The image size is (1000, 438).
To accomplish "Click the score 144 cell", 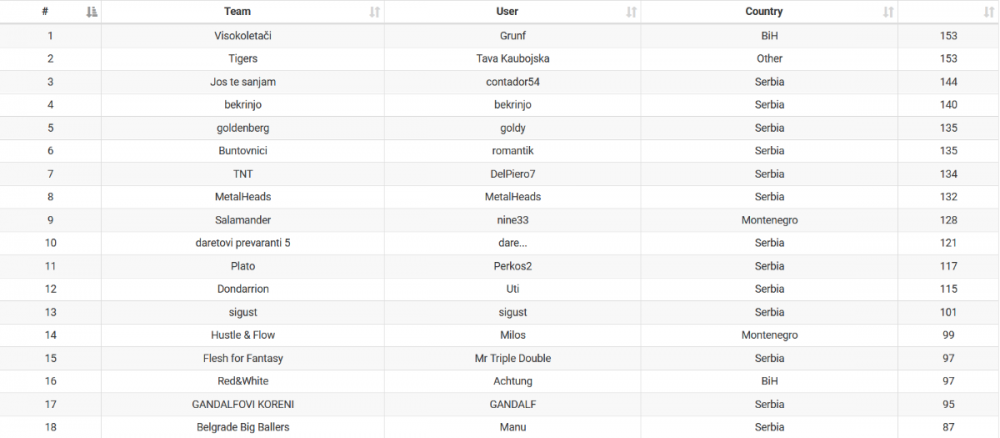I will click(948, 82).
